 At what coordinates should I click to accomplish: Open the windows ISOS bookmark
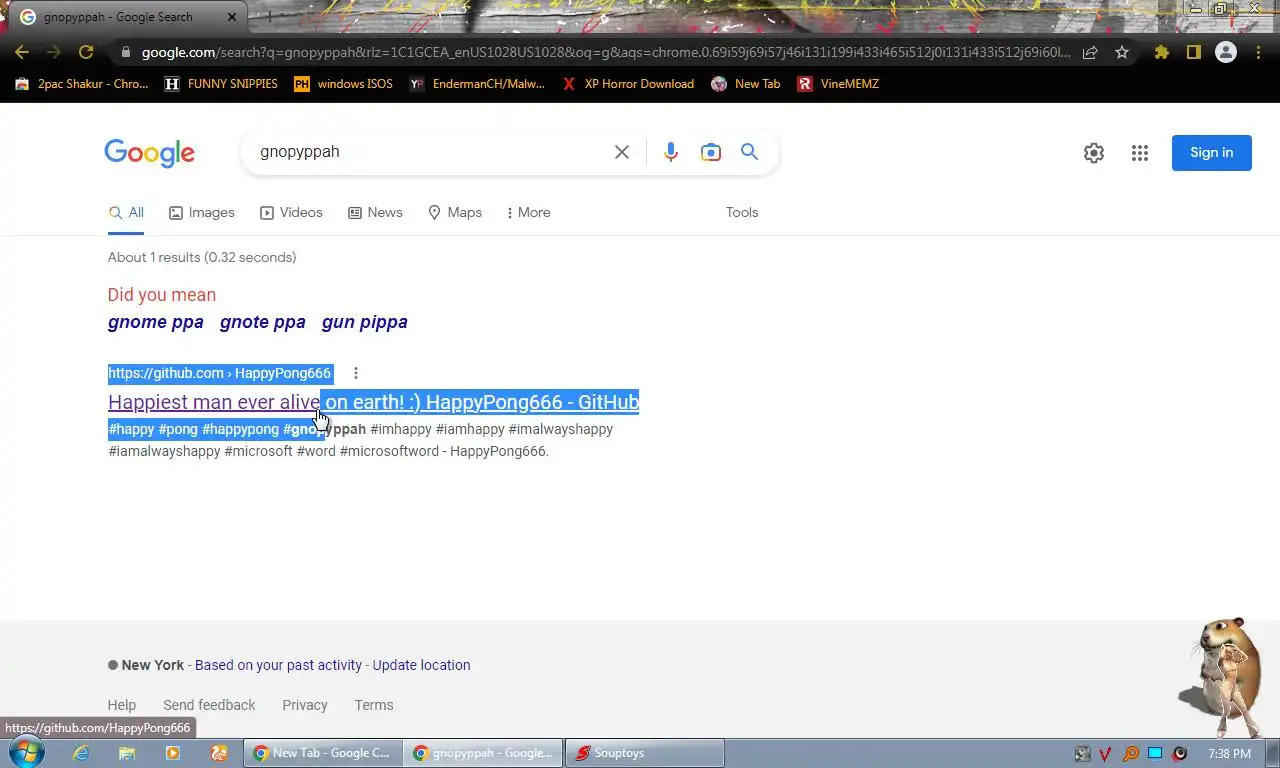pyautogui.click(x=343, y=84)
